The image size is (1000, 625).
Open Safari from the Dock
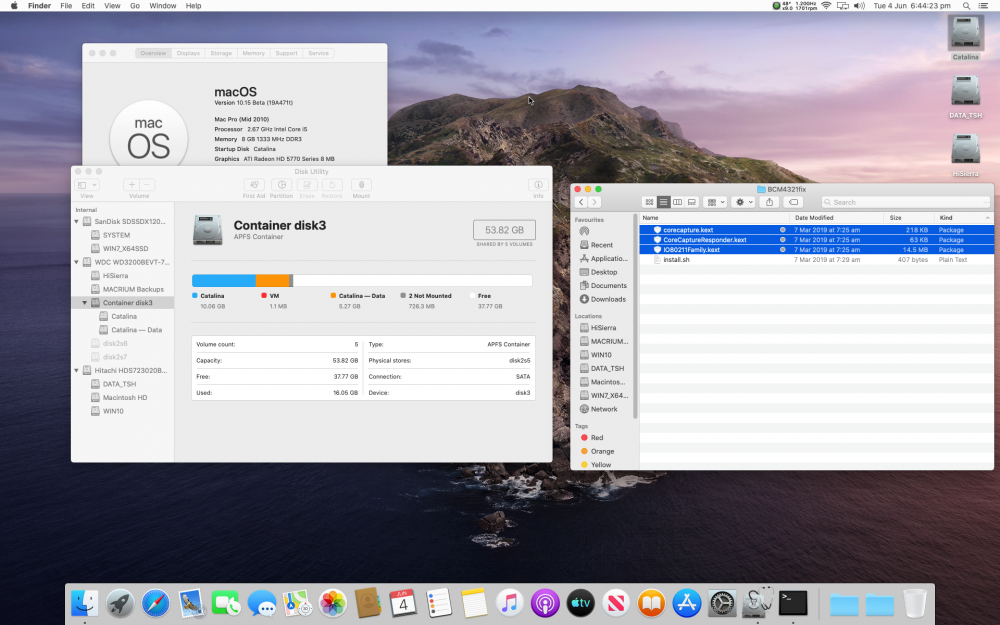(156, 603)
